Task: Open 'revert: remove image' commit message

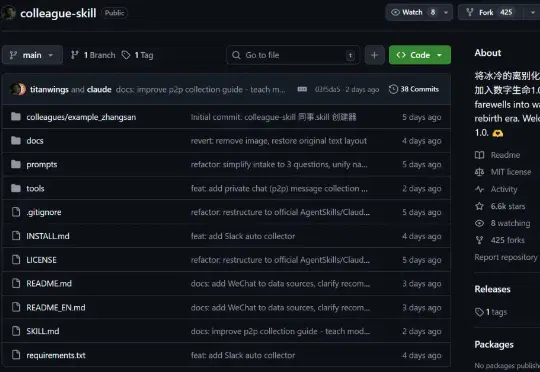Action: (279, 141)
